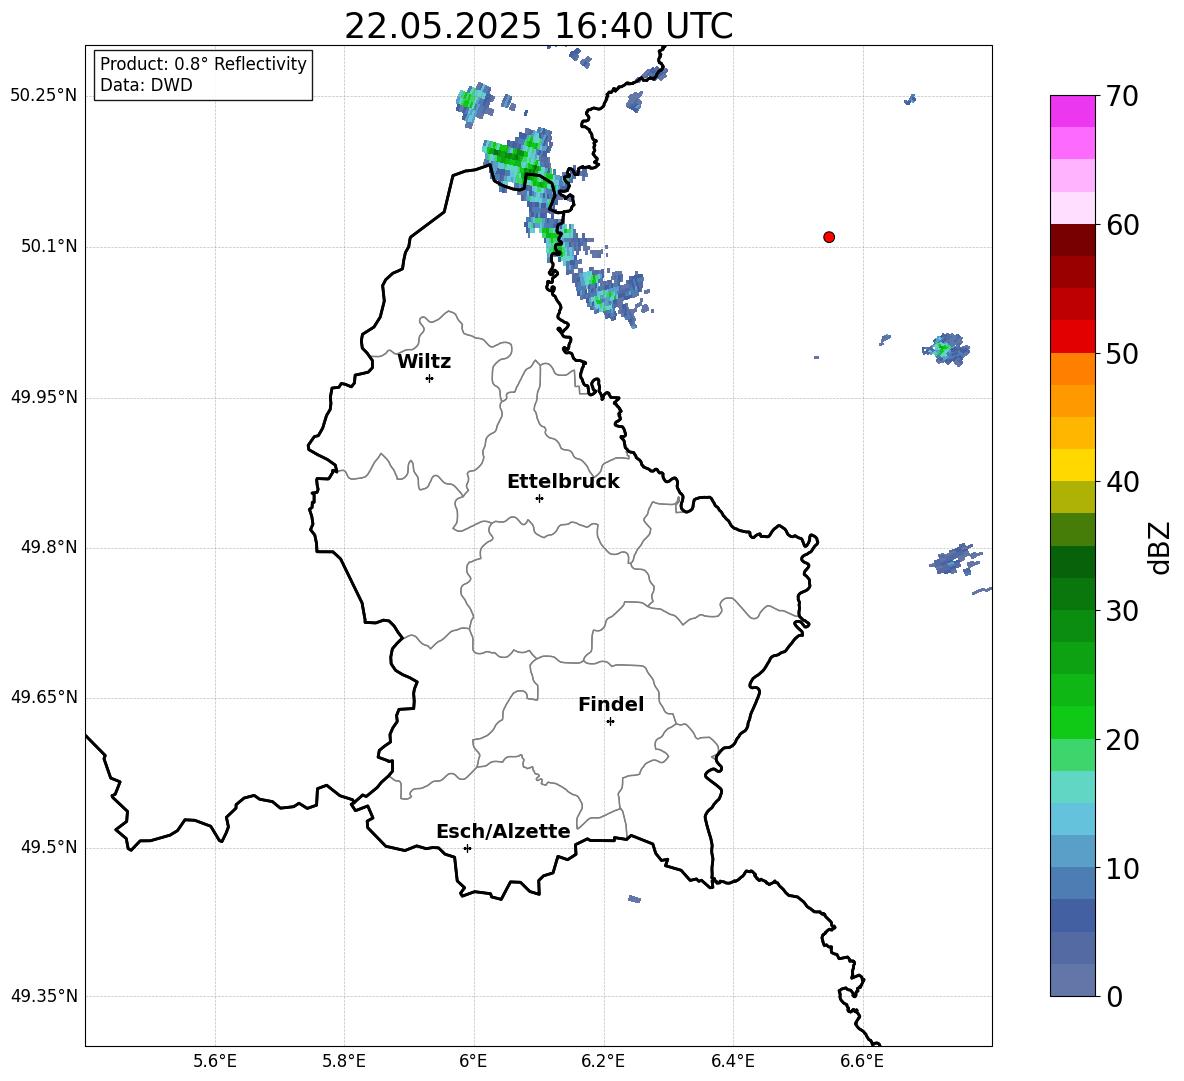This screenshot has width=1184, height=1081.
Task: Click the 5.8°E longitude label
Action: coord(344,1061)
